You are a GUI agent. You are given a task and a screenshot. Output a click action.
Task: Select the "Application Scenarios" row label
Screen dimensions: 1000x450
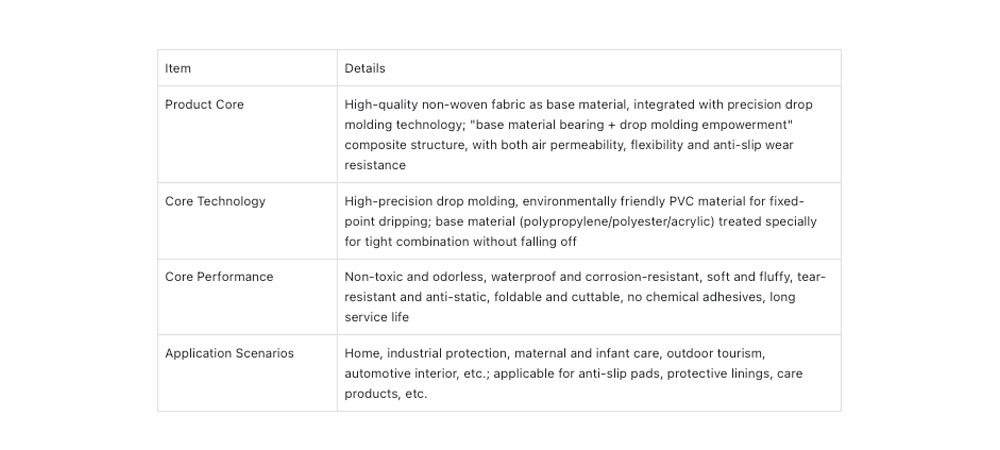click(x=229, y=353)
